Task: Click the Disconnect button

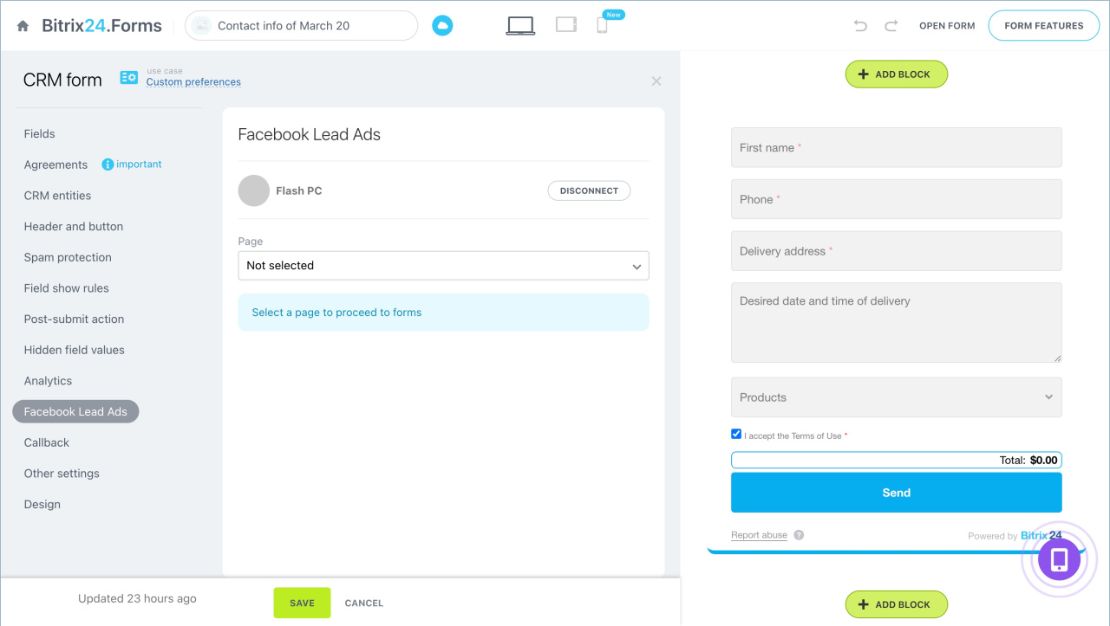Action: [589, 190]
